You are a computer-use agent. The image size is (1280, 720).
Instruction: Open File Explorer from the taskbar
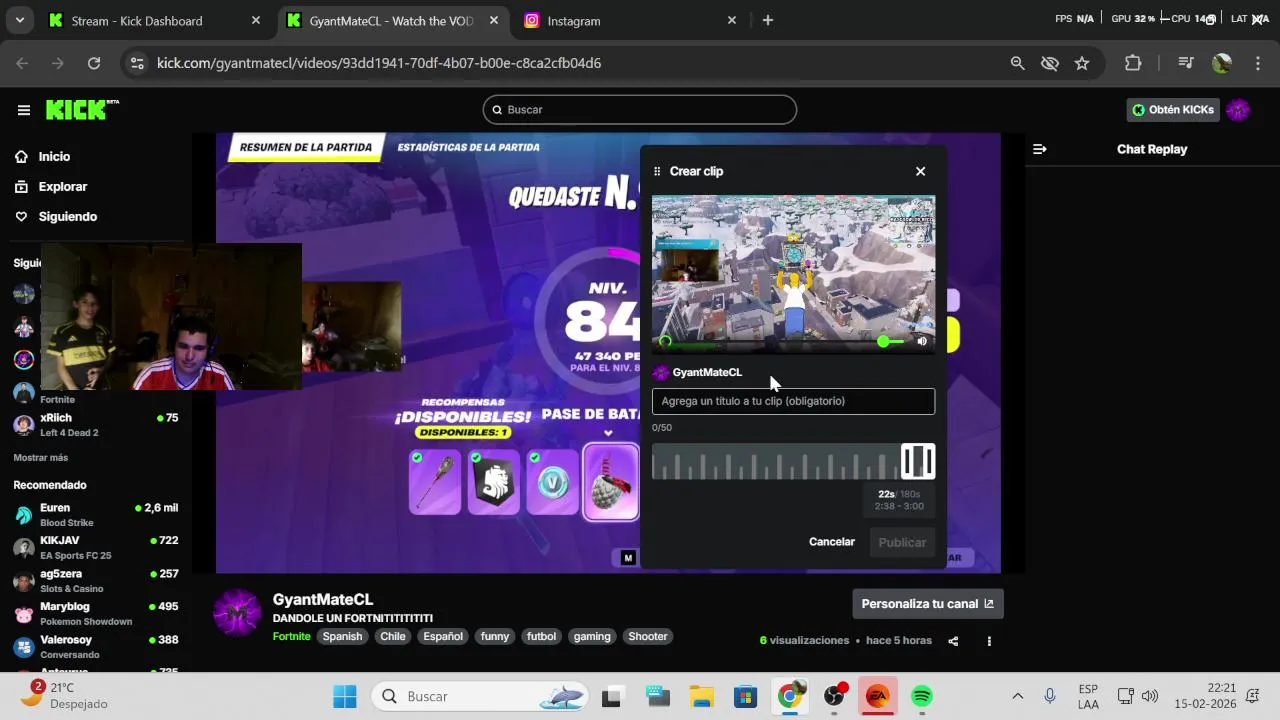pos(701,696)
